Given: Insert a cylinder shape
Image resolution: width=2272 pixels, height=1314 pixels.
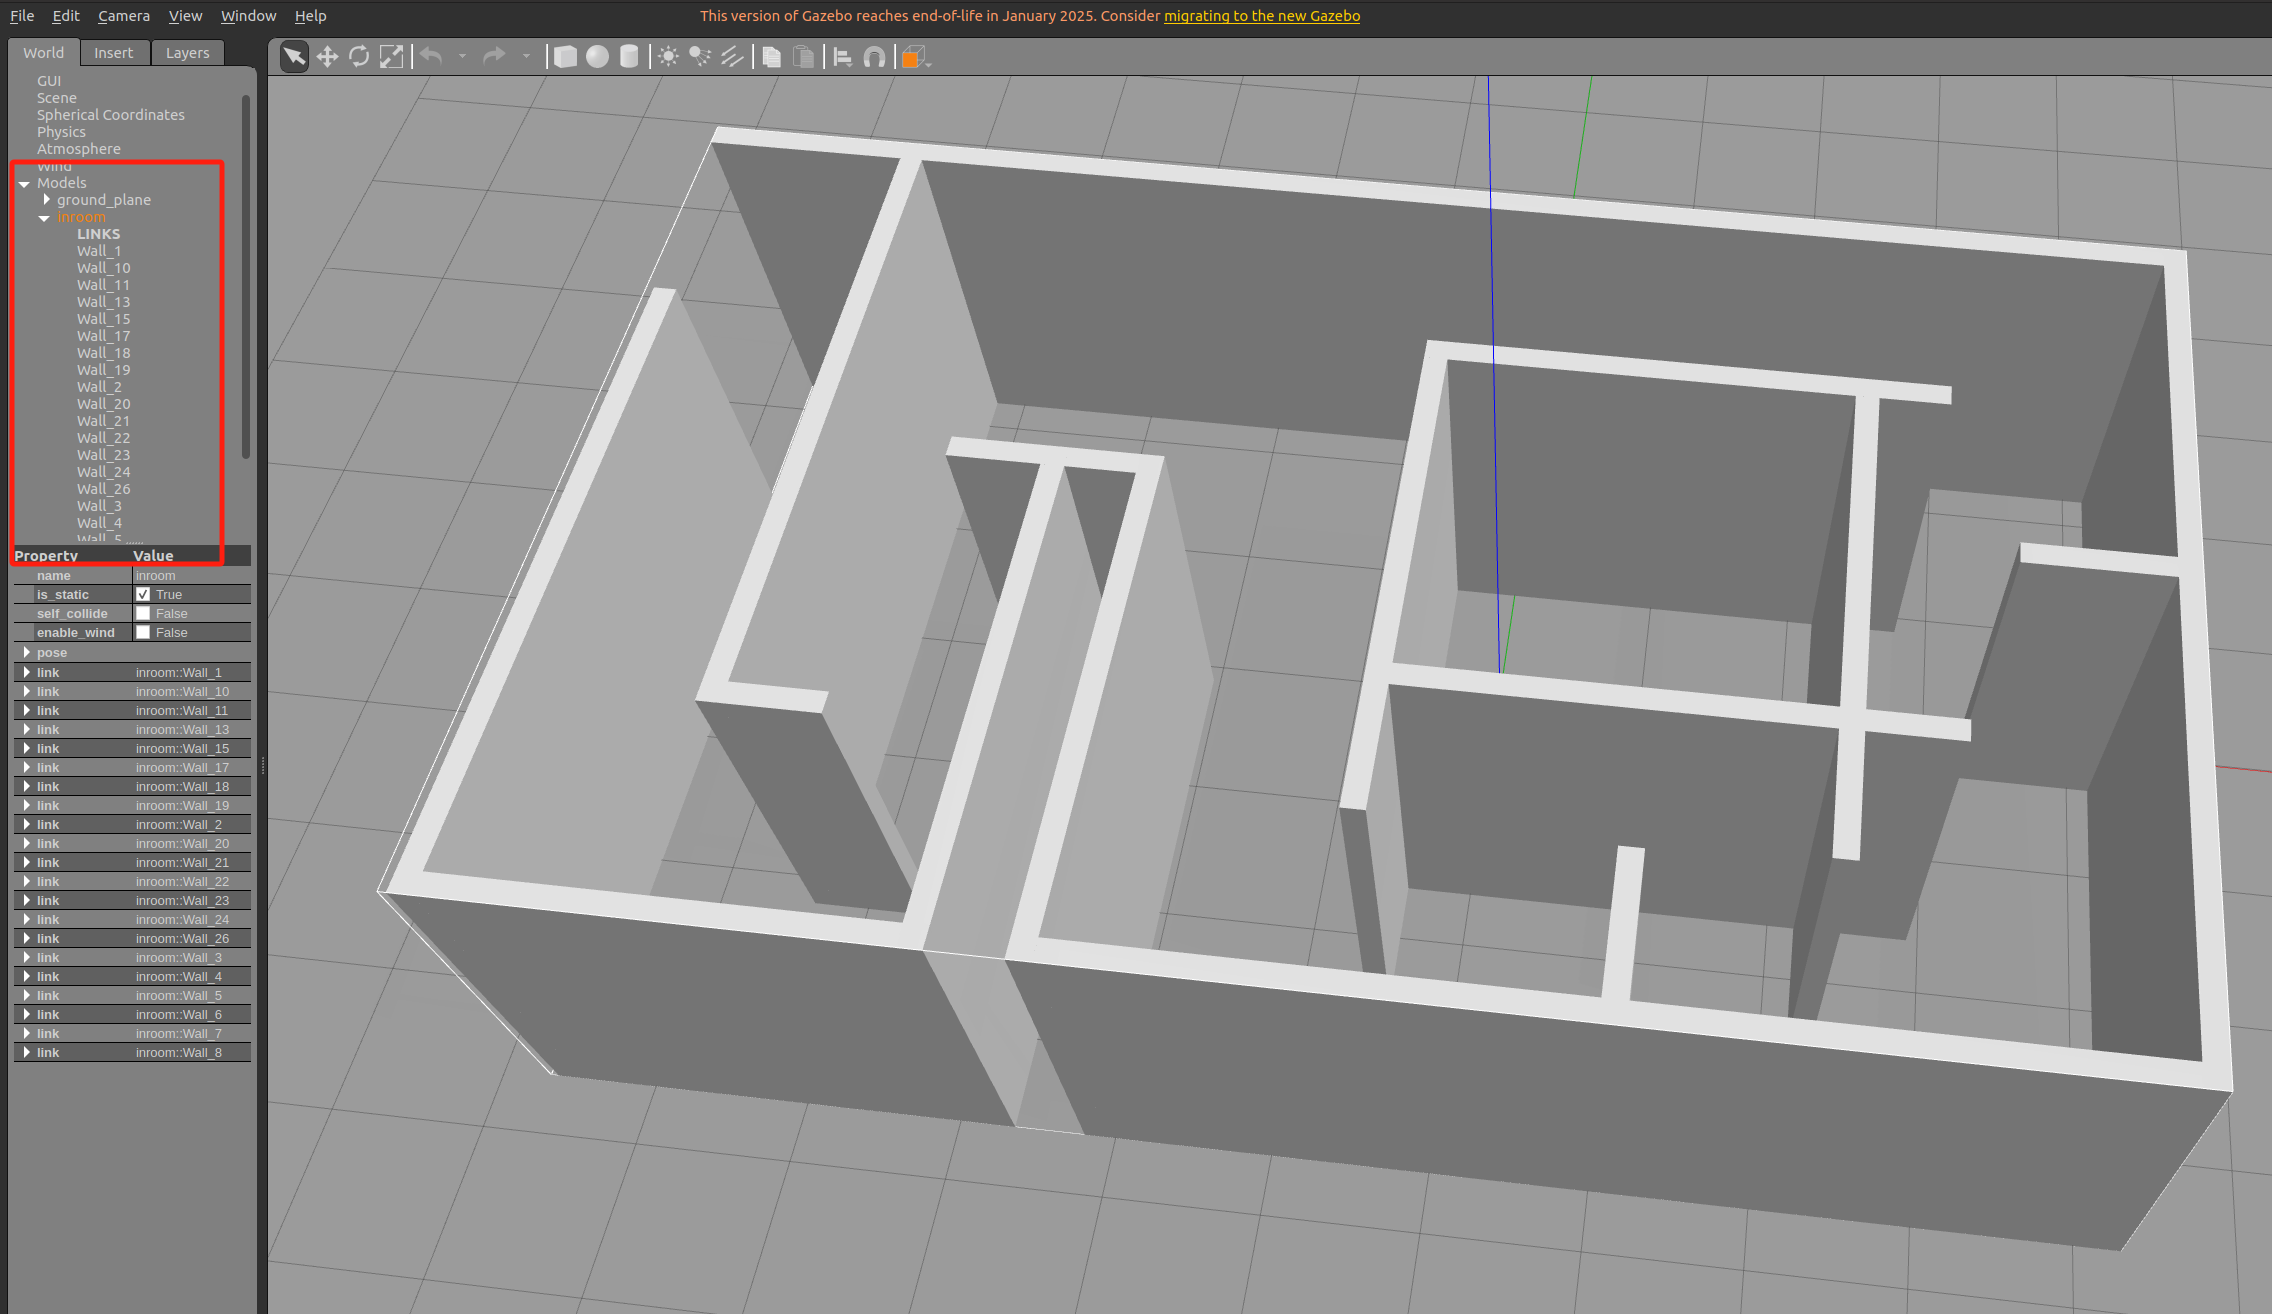Looking at the screenshot, I should tap(629, 57).
